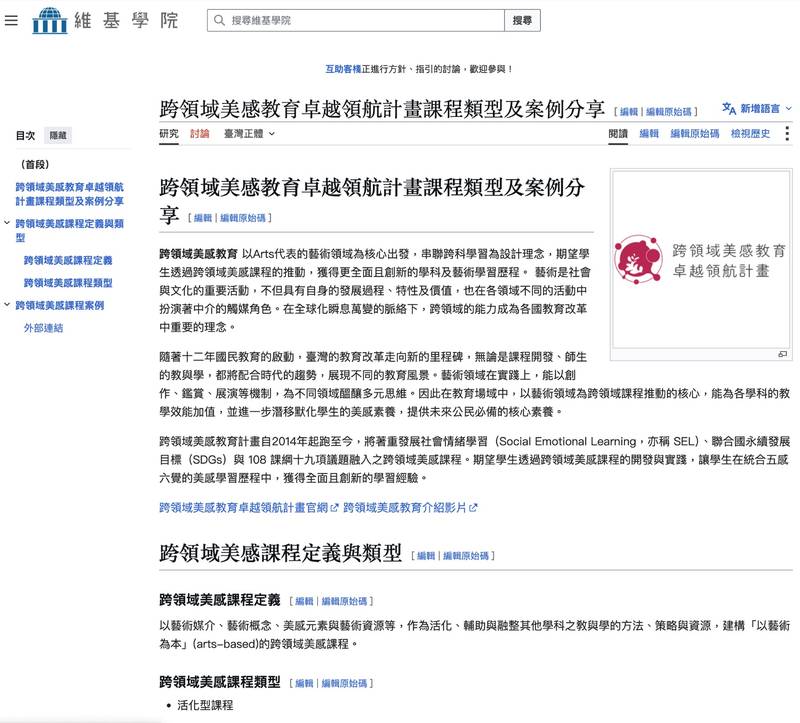Click the magnifier icon in search box
The height and width of the screenshot is (723, 800).
coord(219,20)
